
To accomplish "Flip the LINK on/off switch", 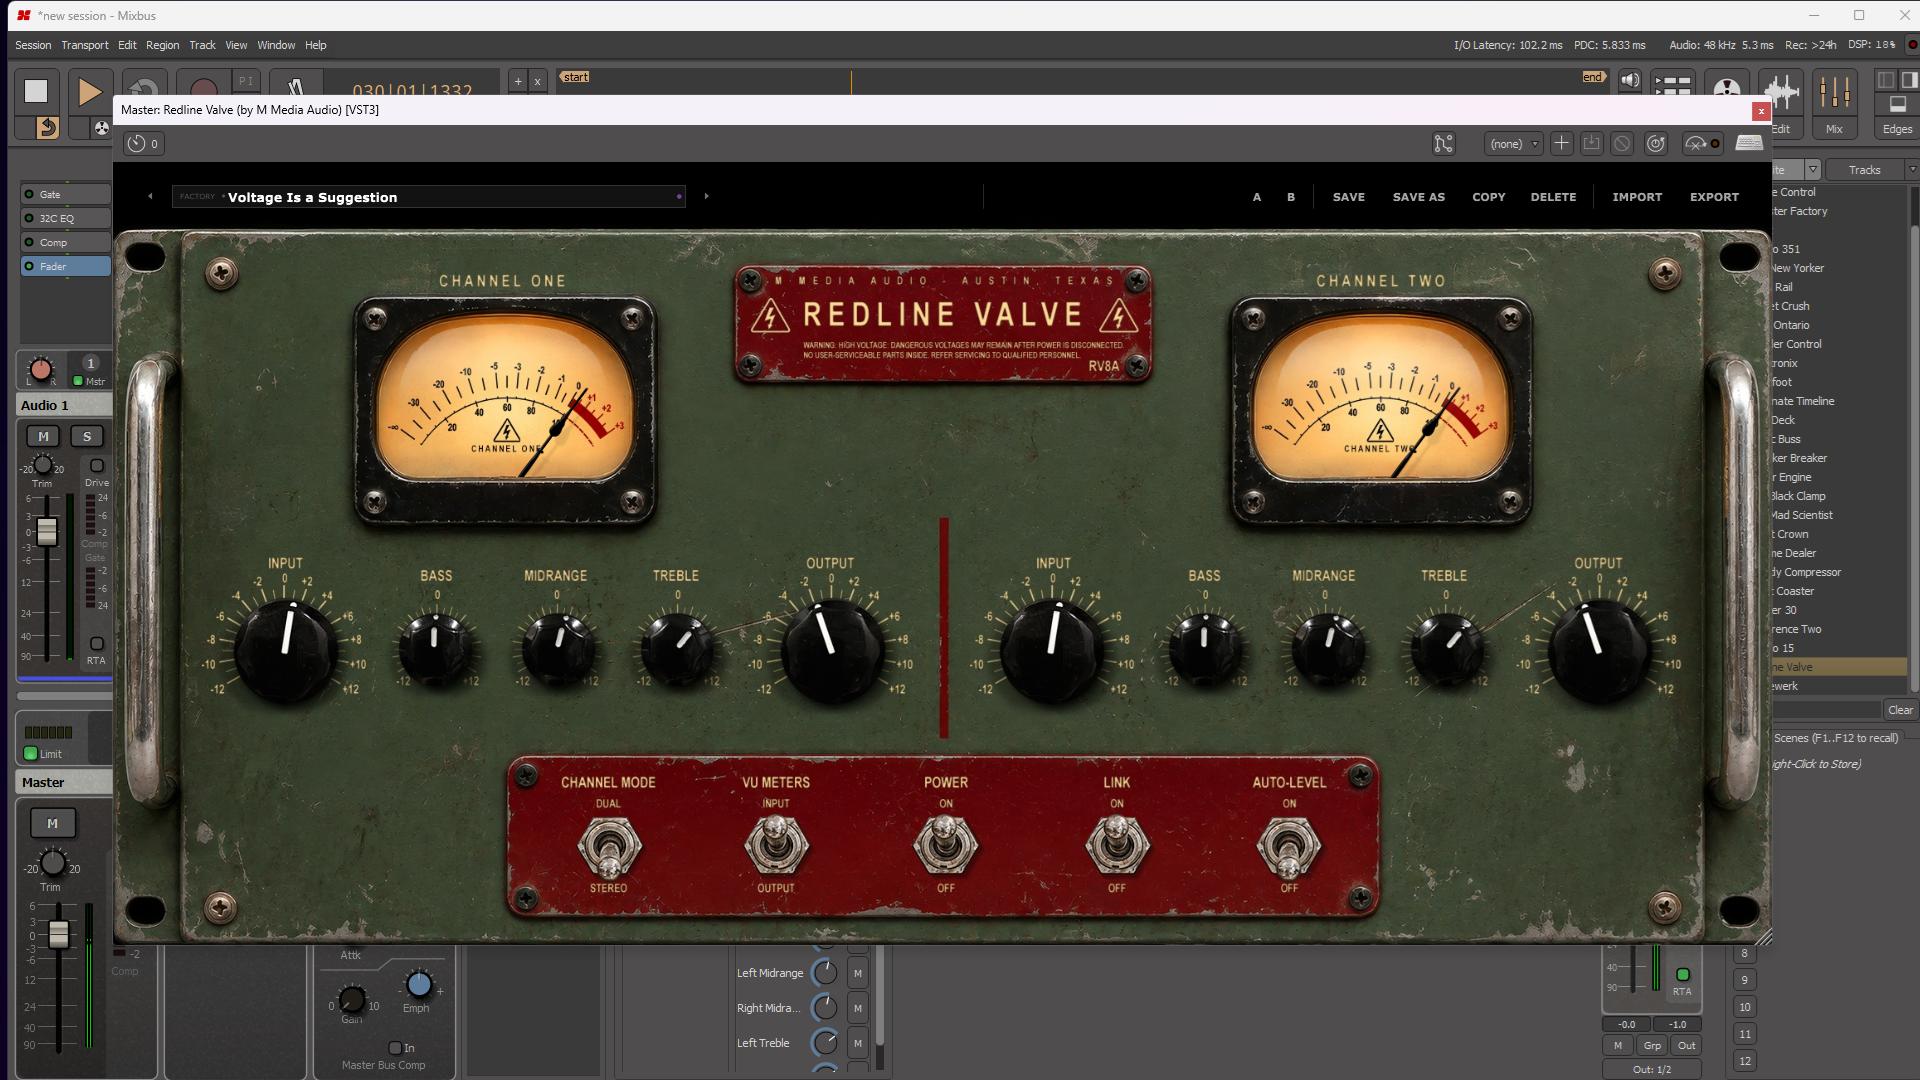I will 1116,848.
